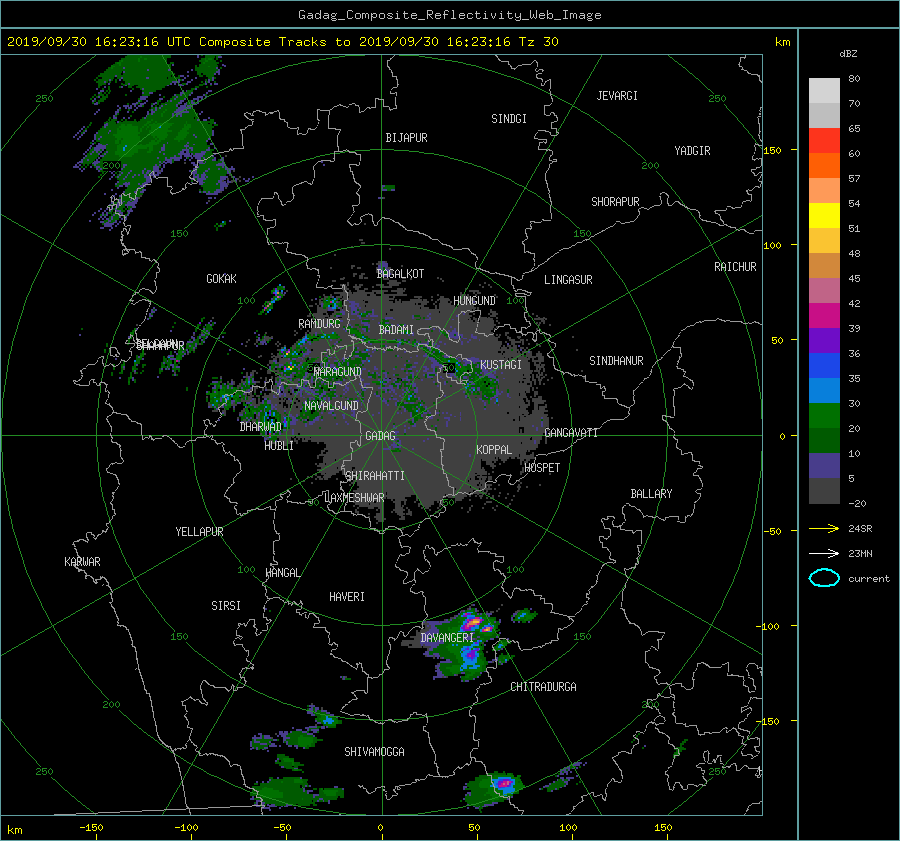Click the SINDGI city label
Image resolution: width=900 pixels, height=841 pixels.
(509, 119)
